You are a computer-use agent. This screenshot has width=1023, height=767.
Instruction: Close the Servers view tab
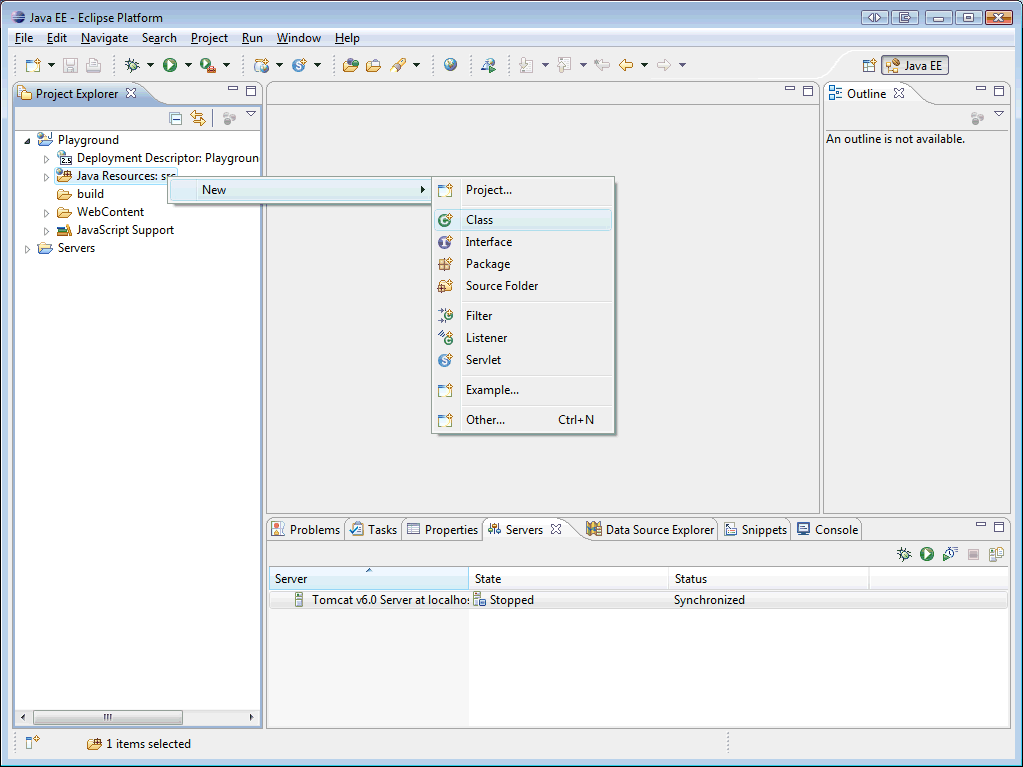556,529
